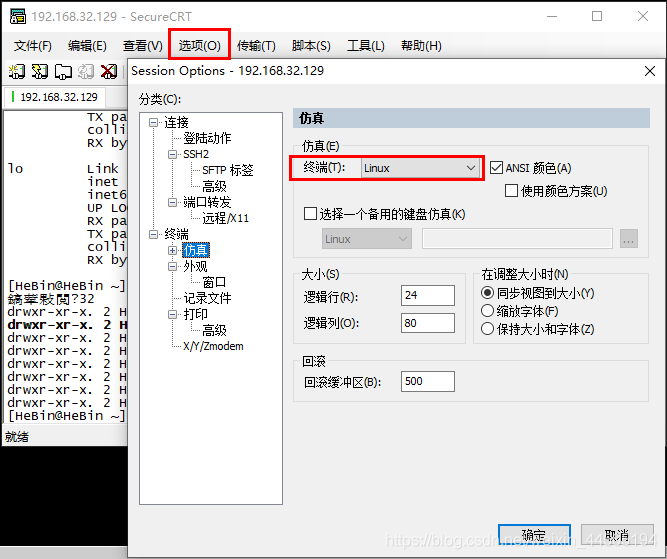Check 选择一个备用的键盘仿真 option
Viewport: 667px width, 559px height.
coord(310,214)
